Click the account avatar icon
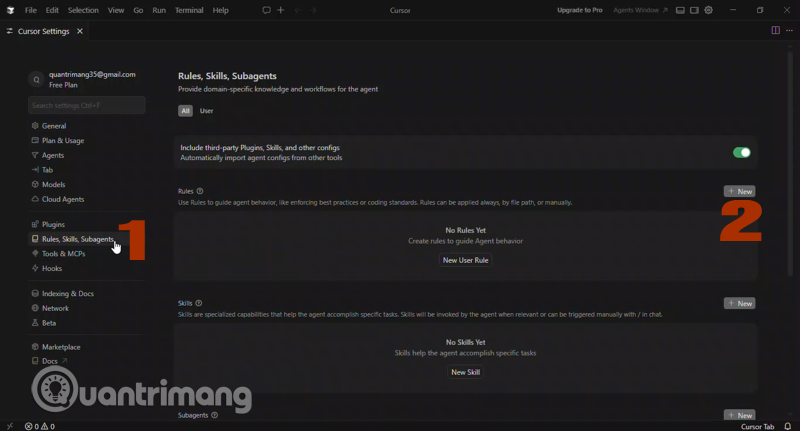 [36, 80]
